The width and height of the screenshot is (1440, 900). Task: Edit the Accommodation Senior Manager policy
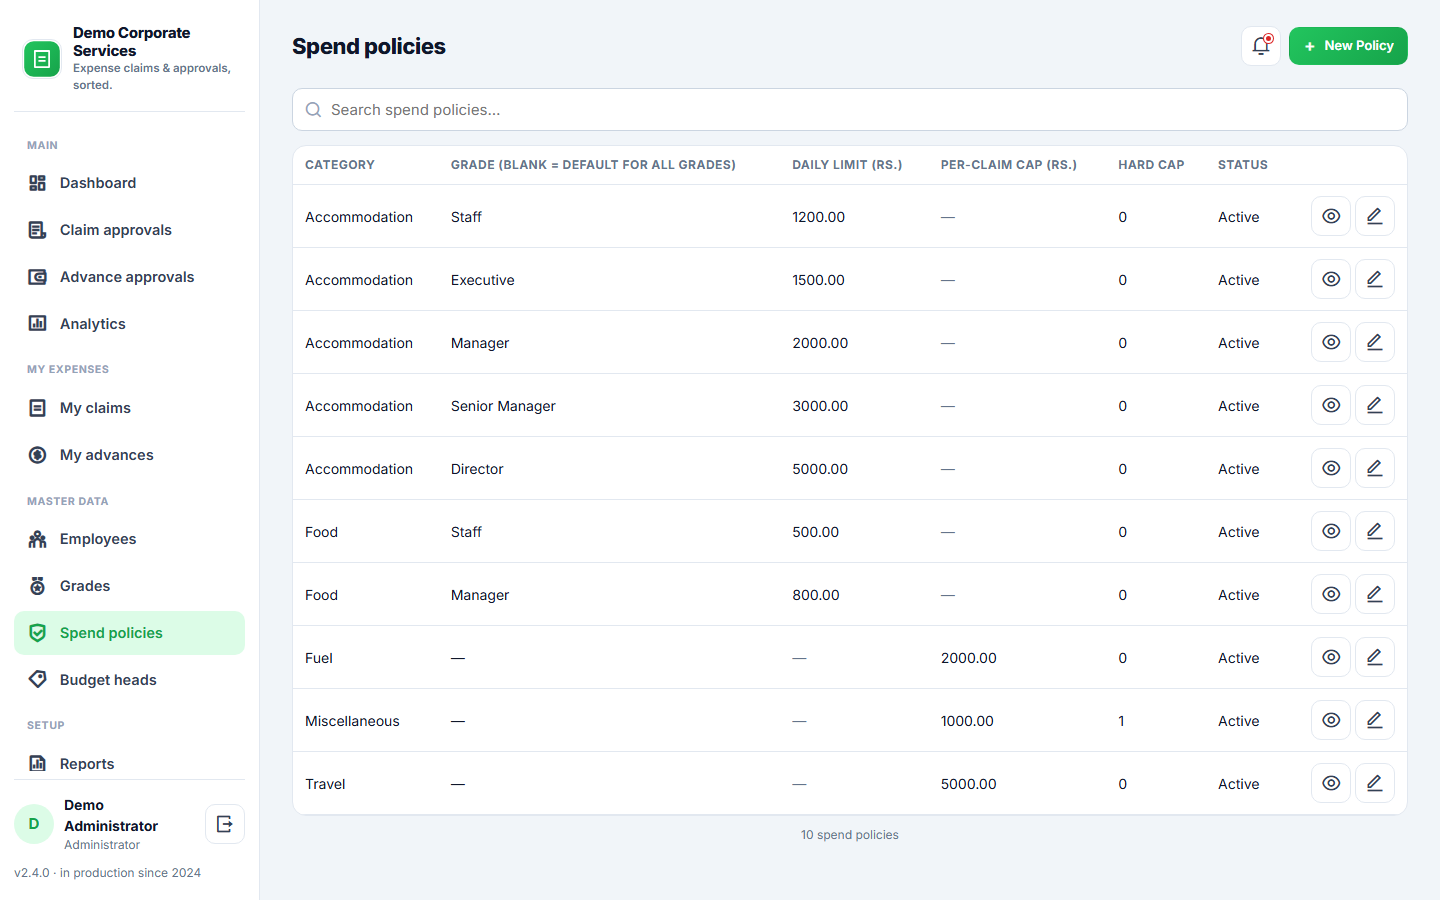point(1375,405)
